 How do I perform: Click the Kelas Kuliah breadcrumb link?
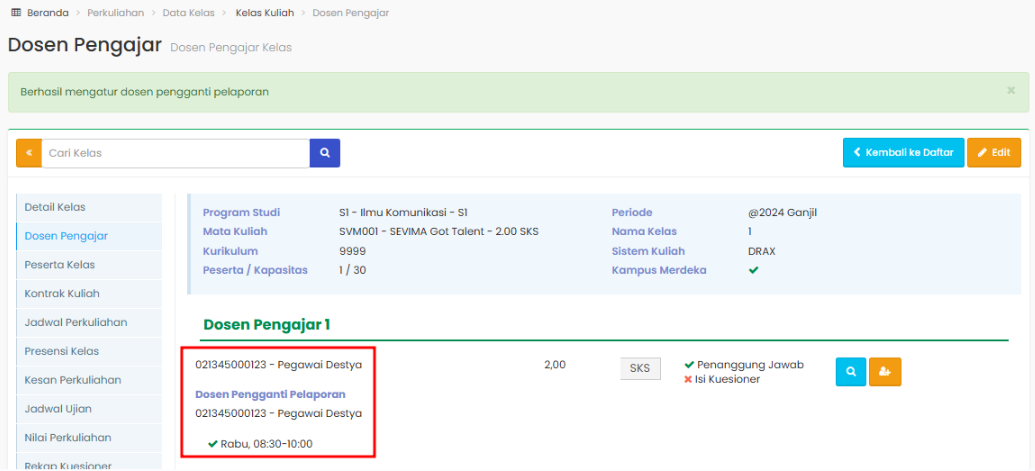264,13
